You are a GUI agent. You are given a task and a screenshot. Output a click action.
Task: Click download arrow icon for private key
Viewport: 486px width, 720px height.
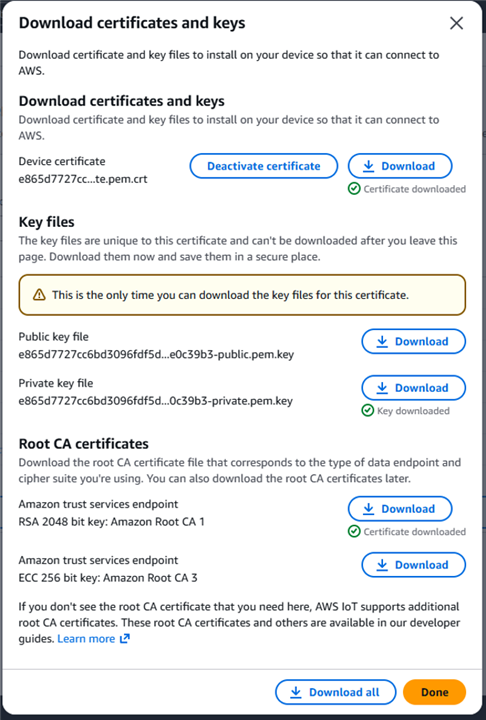coord(382,388)
